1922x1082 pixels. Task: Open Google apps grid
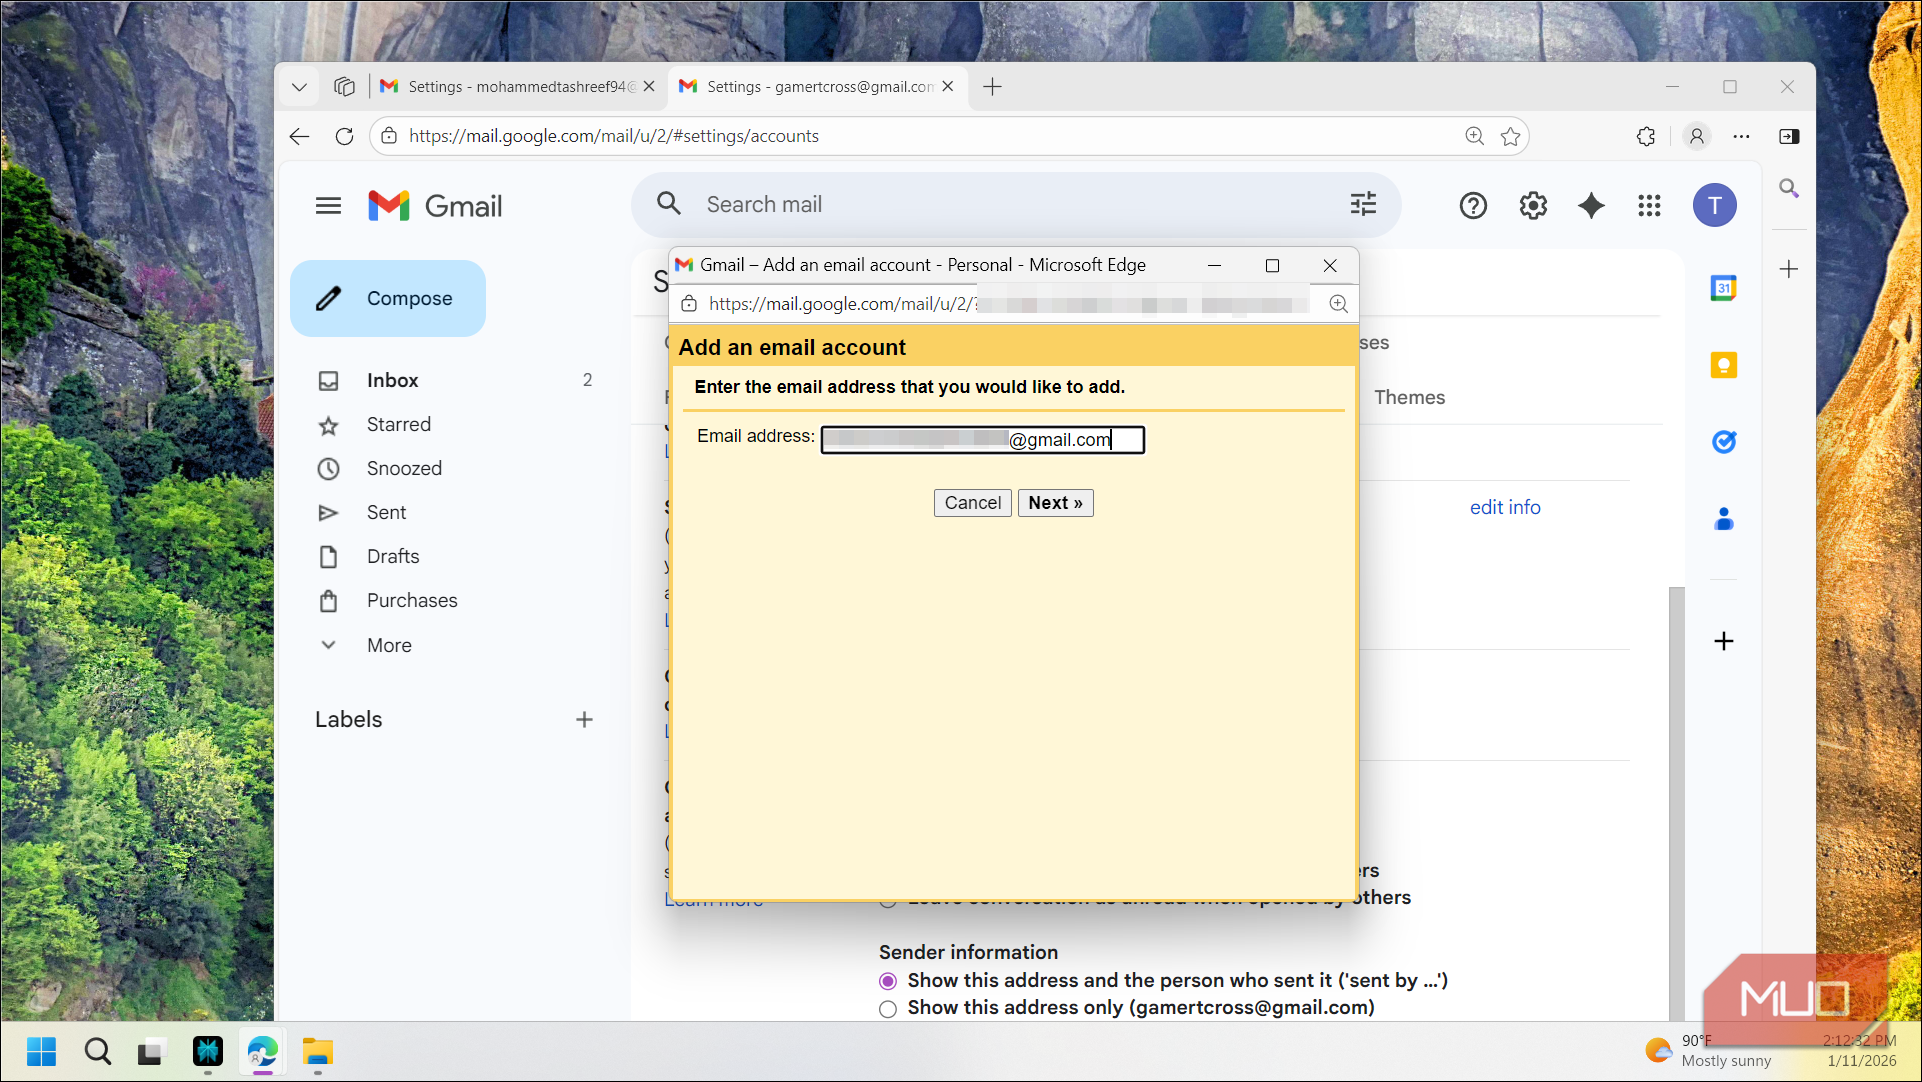coord(1649,206)
